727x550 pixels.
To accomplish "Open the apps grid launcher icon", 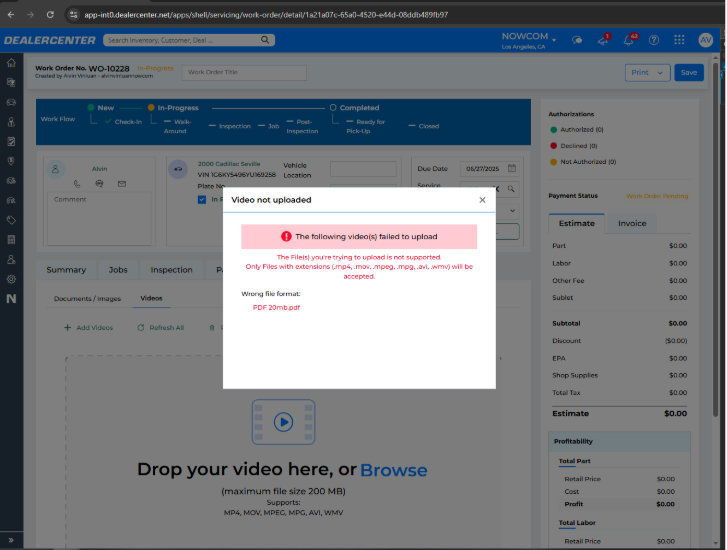I will [x=679, y=40].
